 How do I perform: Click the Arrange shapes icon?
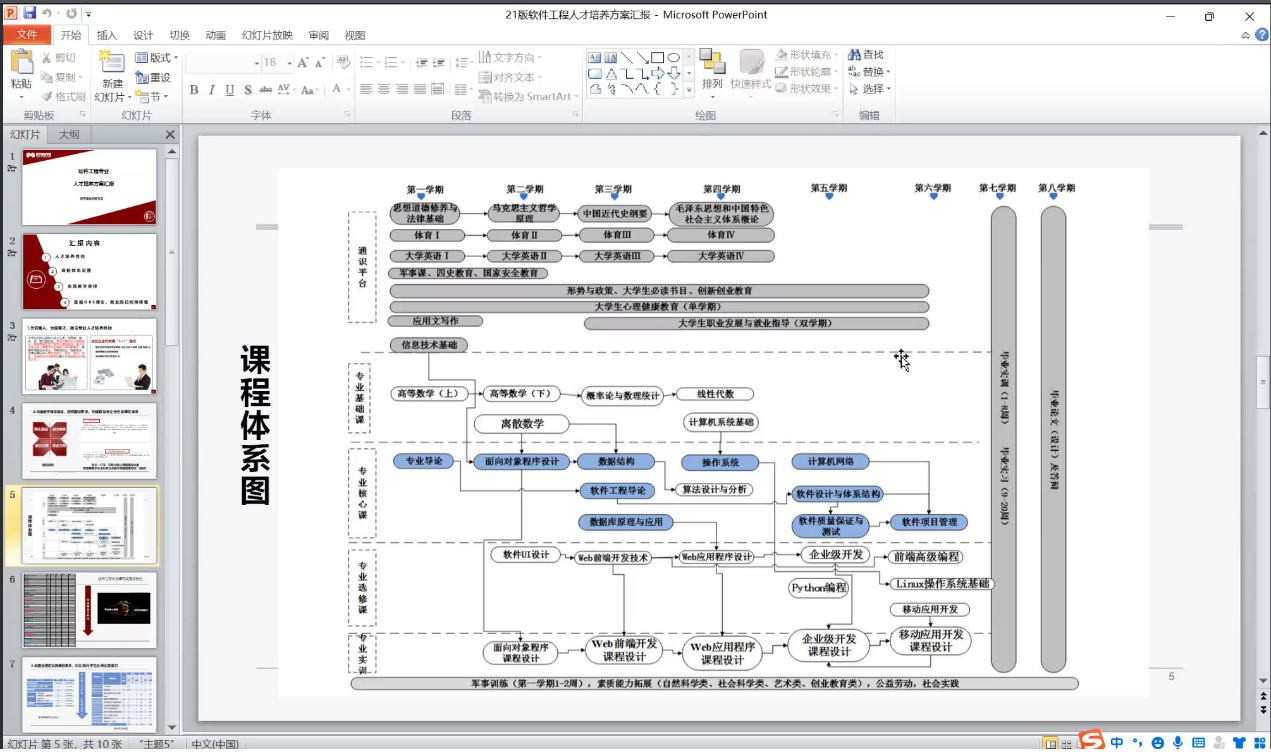click(711, 63)
